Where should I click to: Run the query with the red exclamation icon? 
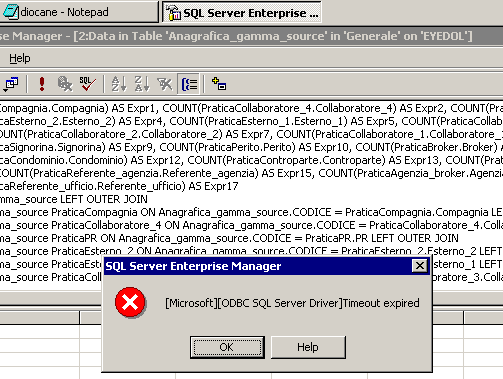(x=42, y=84)
